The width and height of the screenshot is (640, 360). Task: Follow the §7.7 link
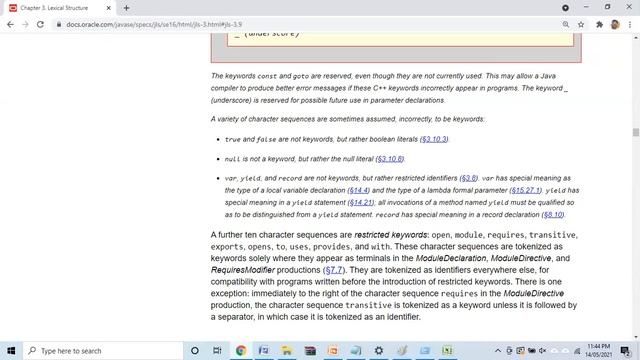click(x=334, y=270)
